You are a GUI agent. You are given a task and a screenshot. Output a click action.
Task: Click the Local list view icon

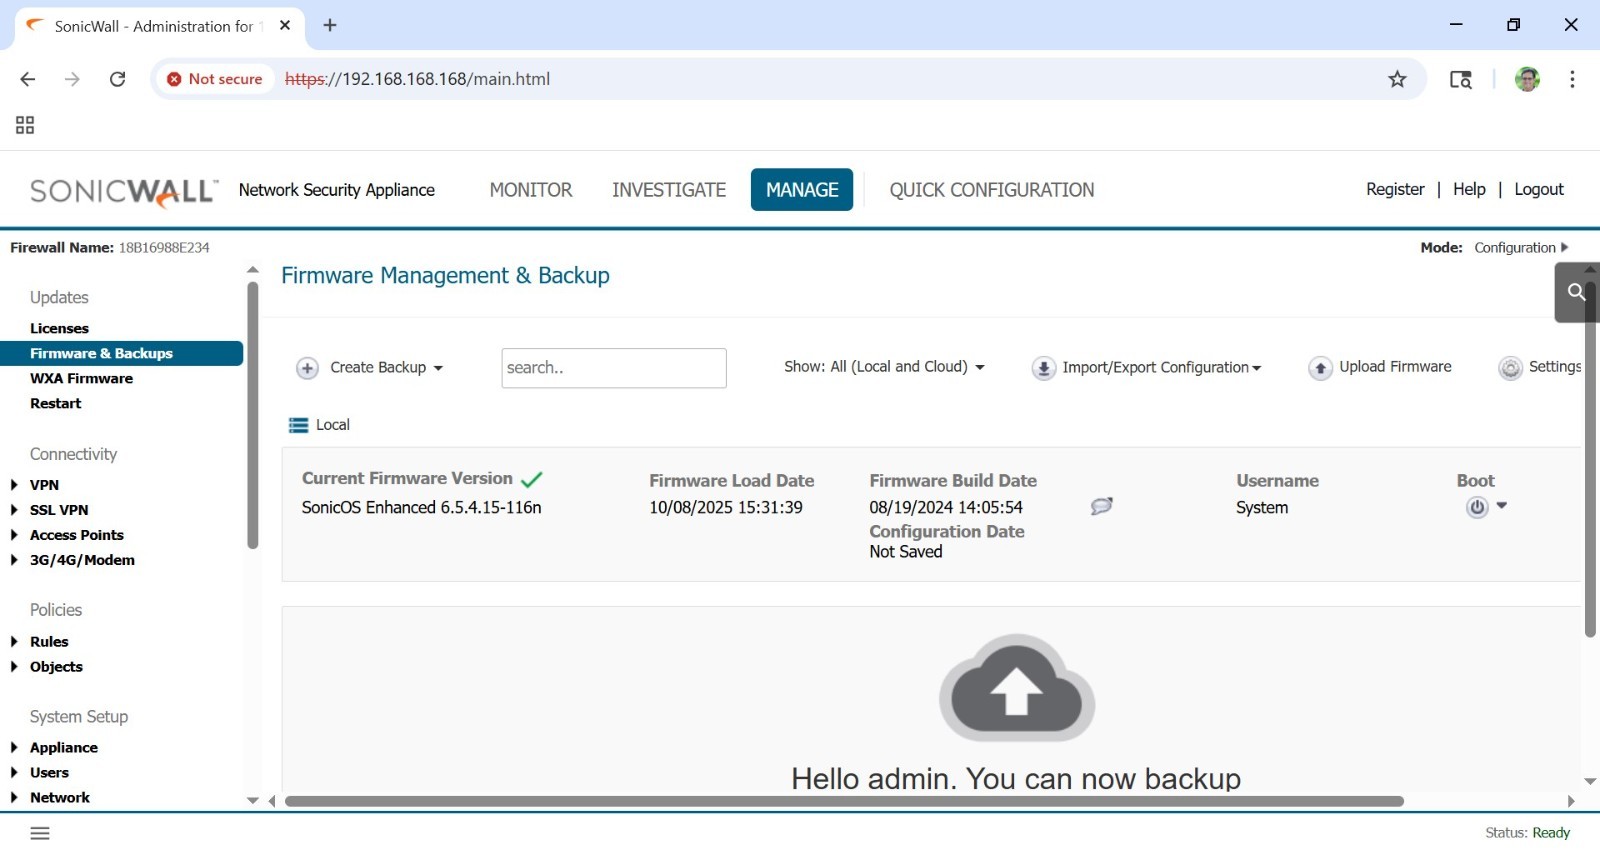298,425
